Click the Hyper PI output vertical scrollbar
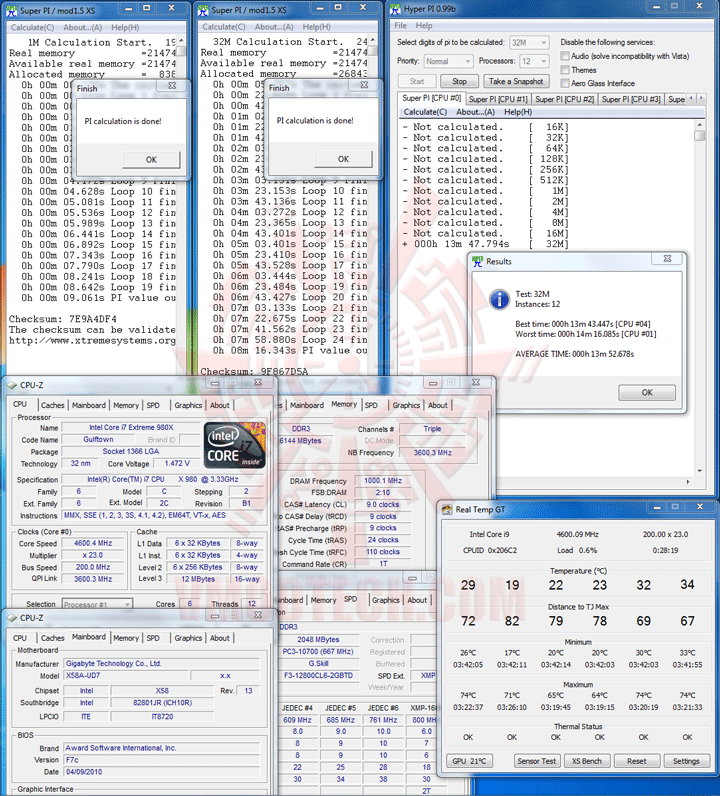Viewport: 720px width, 796px height. 700,297
